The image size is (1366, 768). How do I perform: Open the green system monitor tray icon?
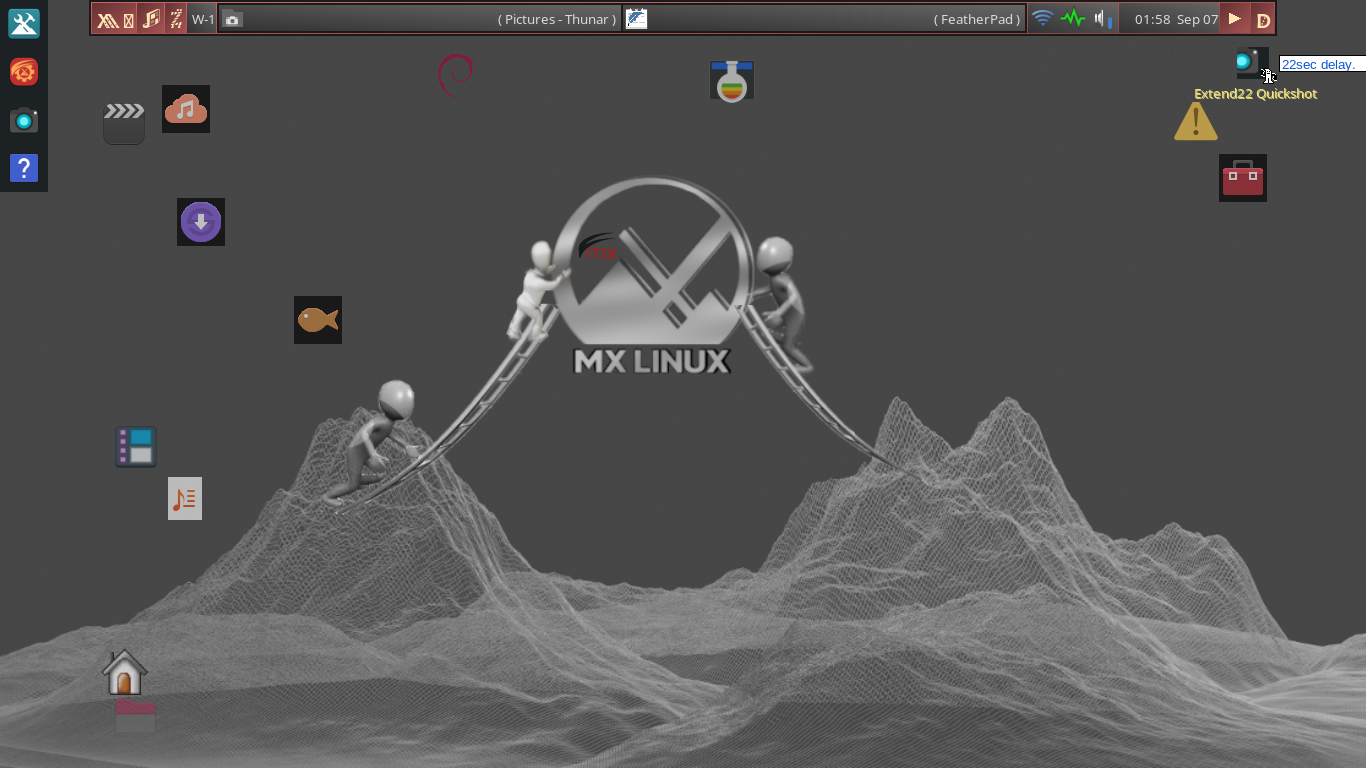coord(1073,19)
